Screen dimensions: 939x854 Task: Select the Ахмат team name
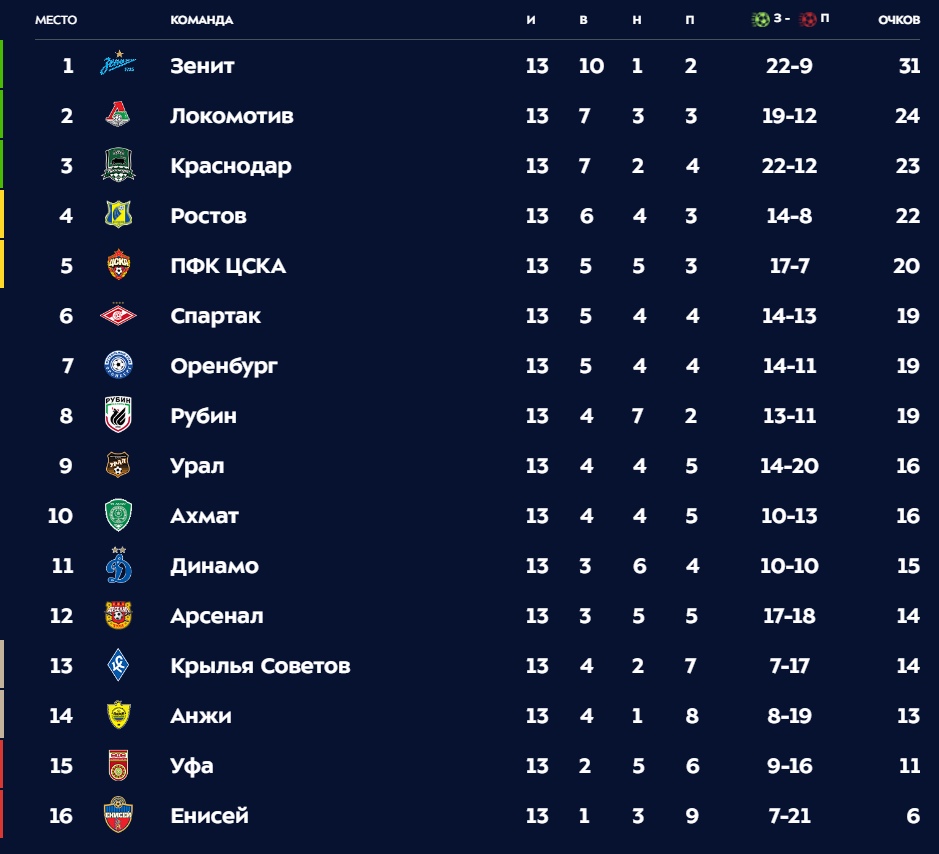tap(204, 516)
